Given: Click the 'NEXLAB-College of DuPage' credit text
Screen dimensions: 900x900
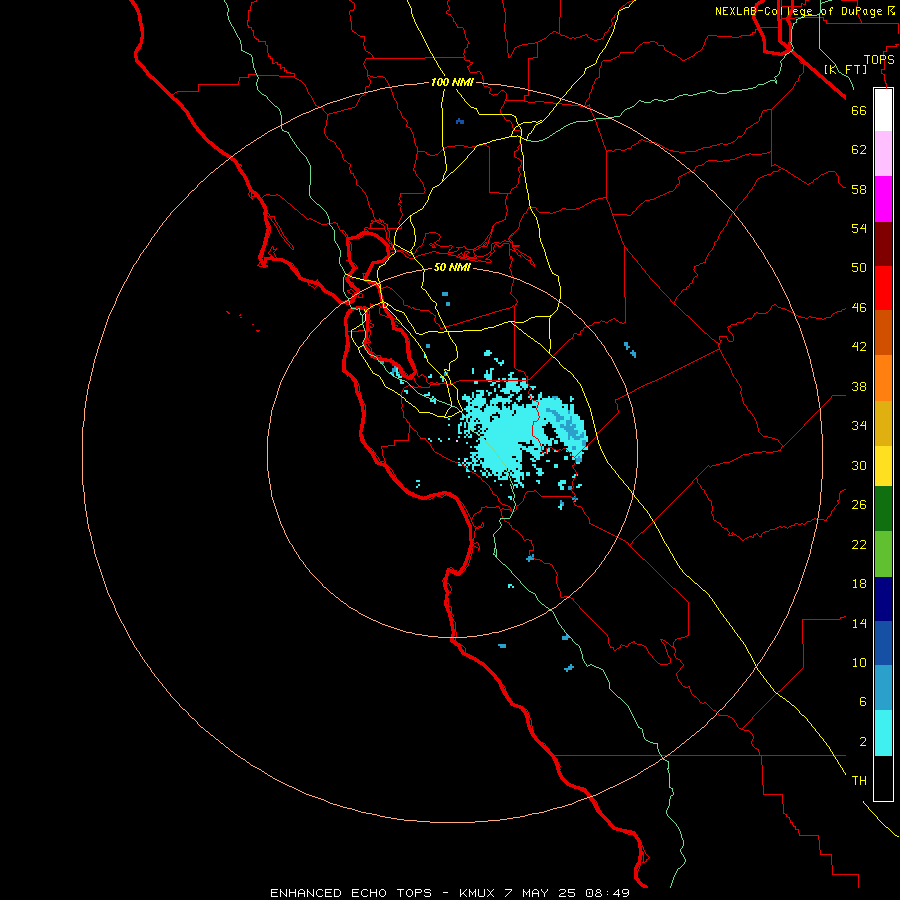Looking at the screenshot, I should [x=800, y=11].
